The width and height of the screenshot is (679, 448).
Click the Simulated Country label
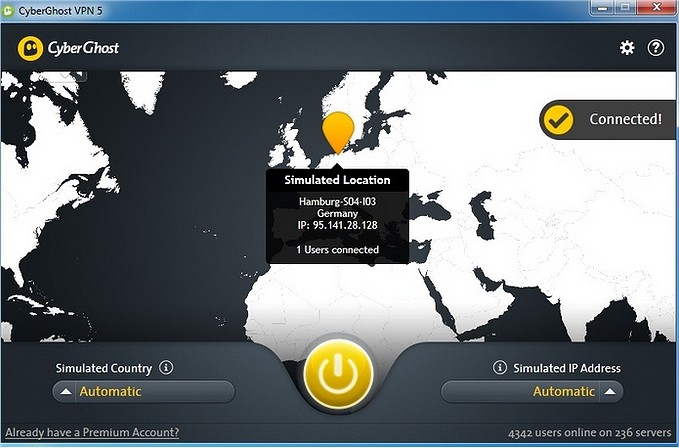pos(104,368)
